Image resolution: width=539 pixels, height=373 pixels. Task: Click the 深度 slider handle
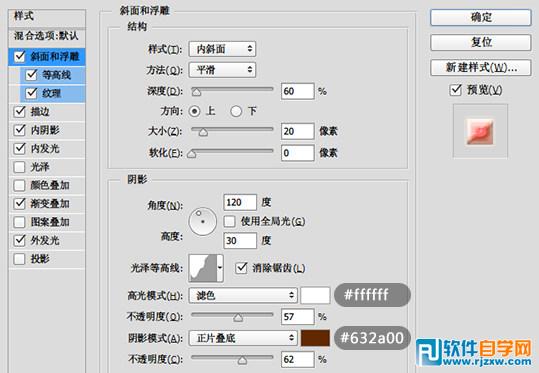click(x=196, y=92)
